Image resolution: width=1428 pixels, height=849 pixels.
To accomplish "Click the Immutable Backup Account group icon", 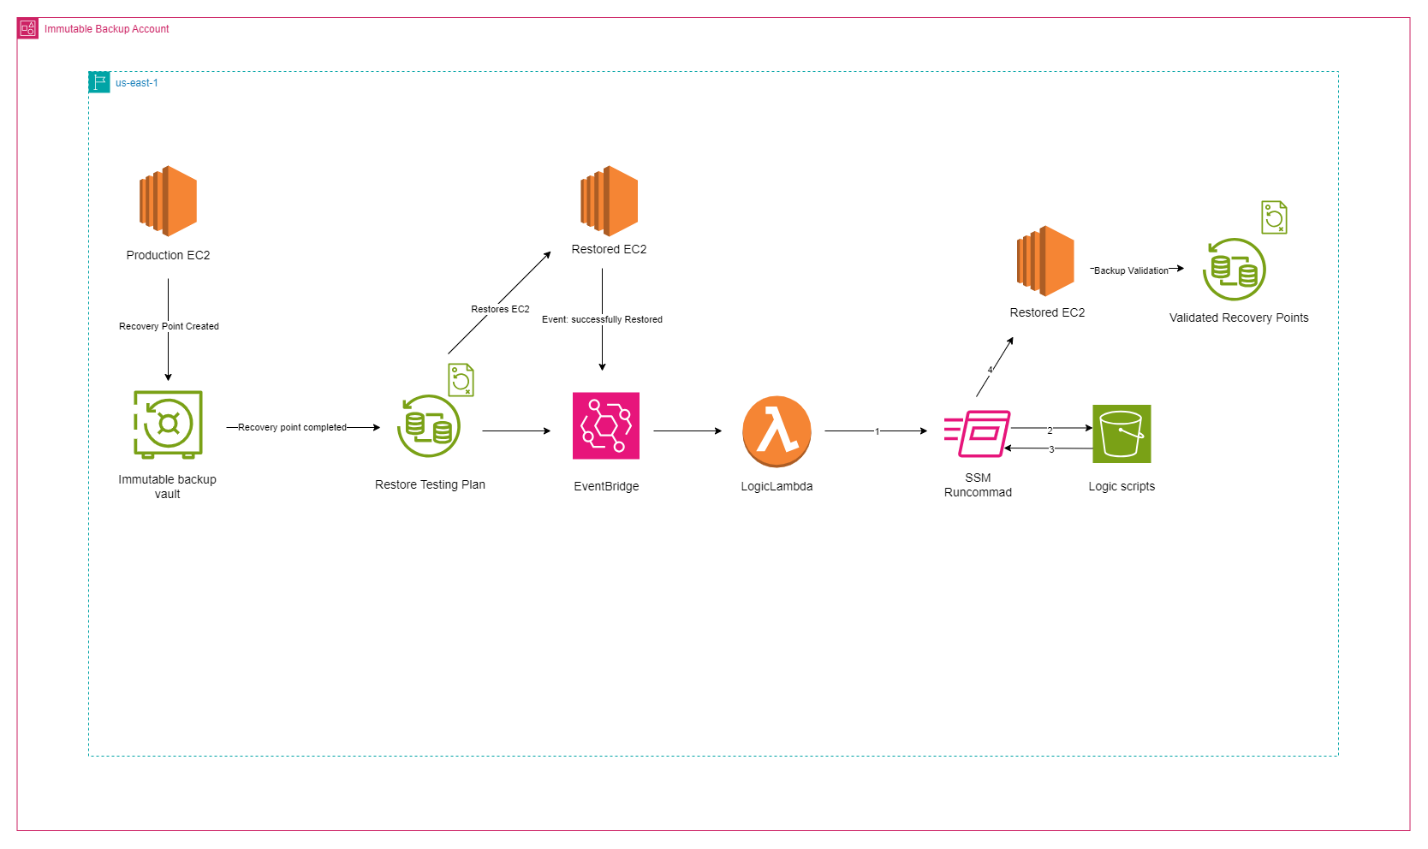I will coord(28,29).
